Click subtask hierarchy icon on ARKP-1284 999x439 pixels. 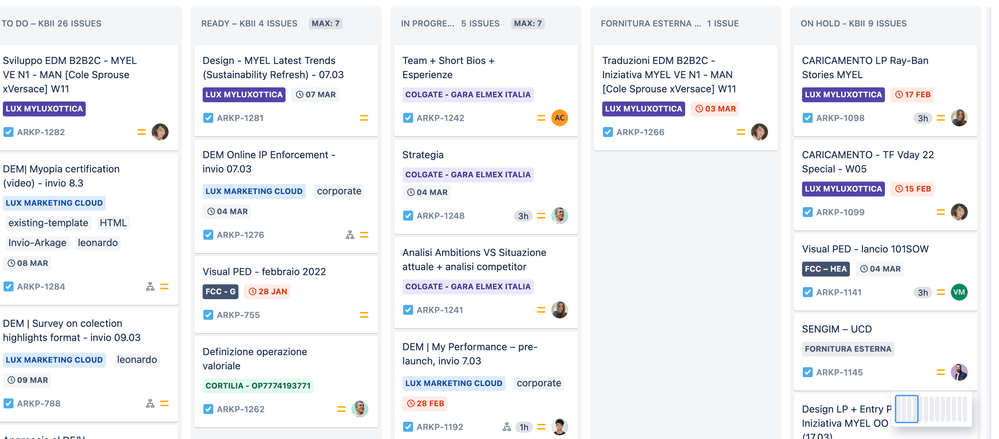point(150,287)
